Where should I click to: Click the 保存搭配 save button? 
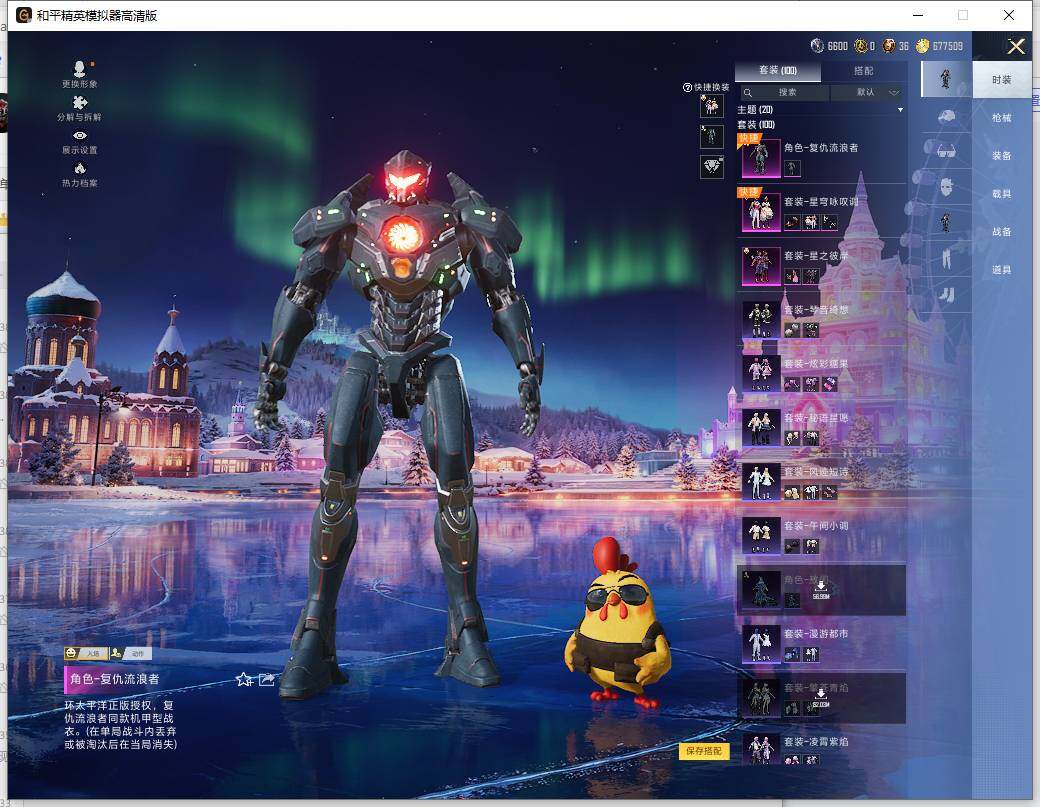(704, 751)
